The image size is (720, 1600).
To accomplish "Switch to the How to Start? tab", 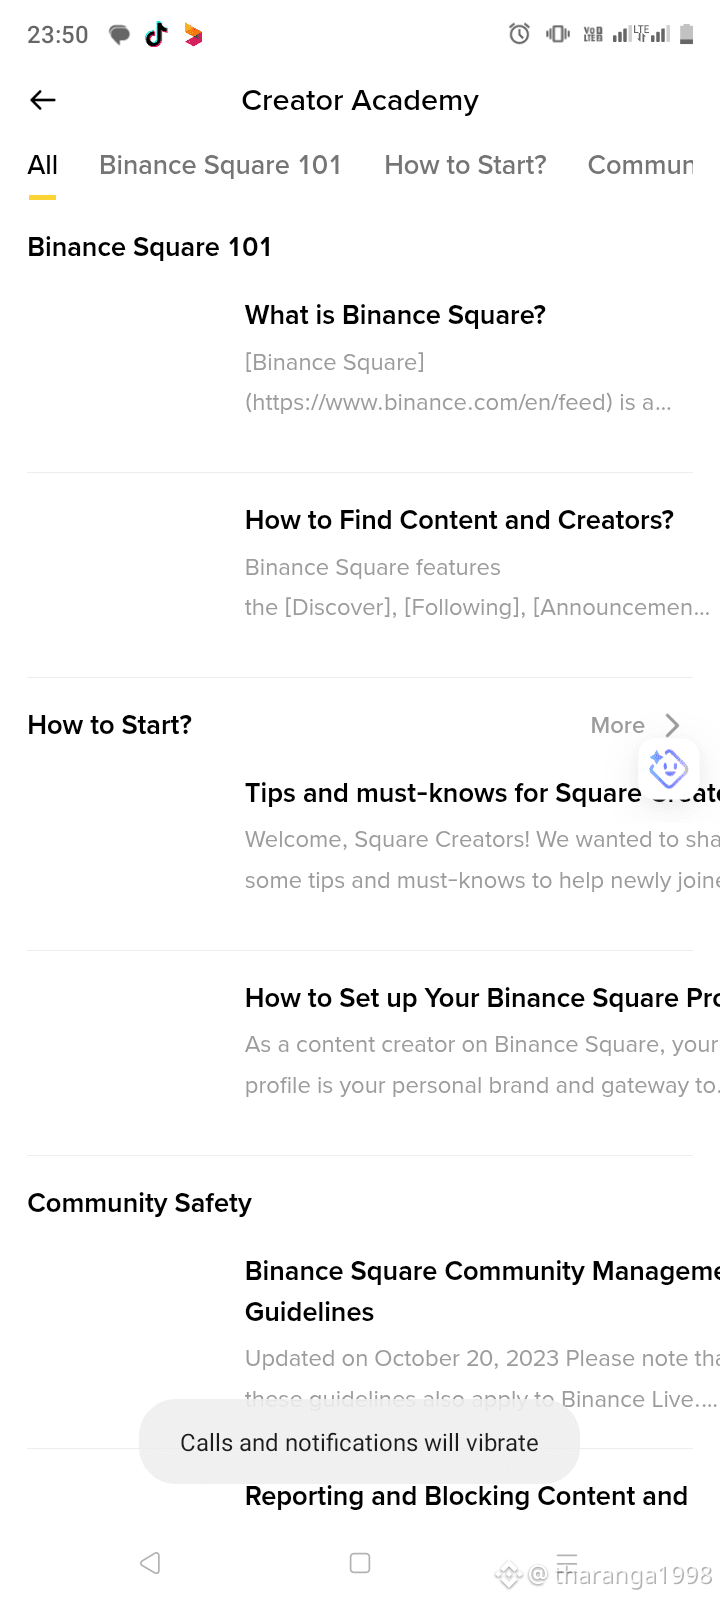I will click(465, 165).
